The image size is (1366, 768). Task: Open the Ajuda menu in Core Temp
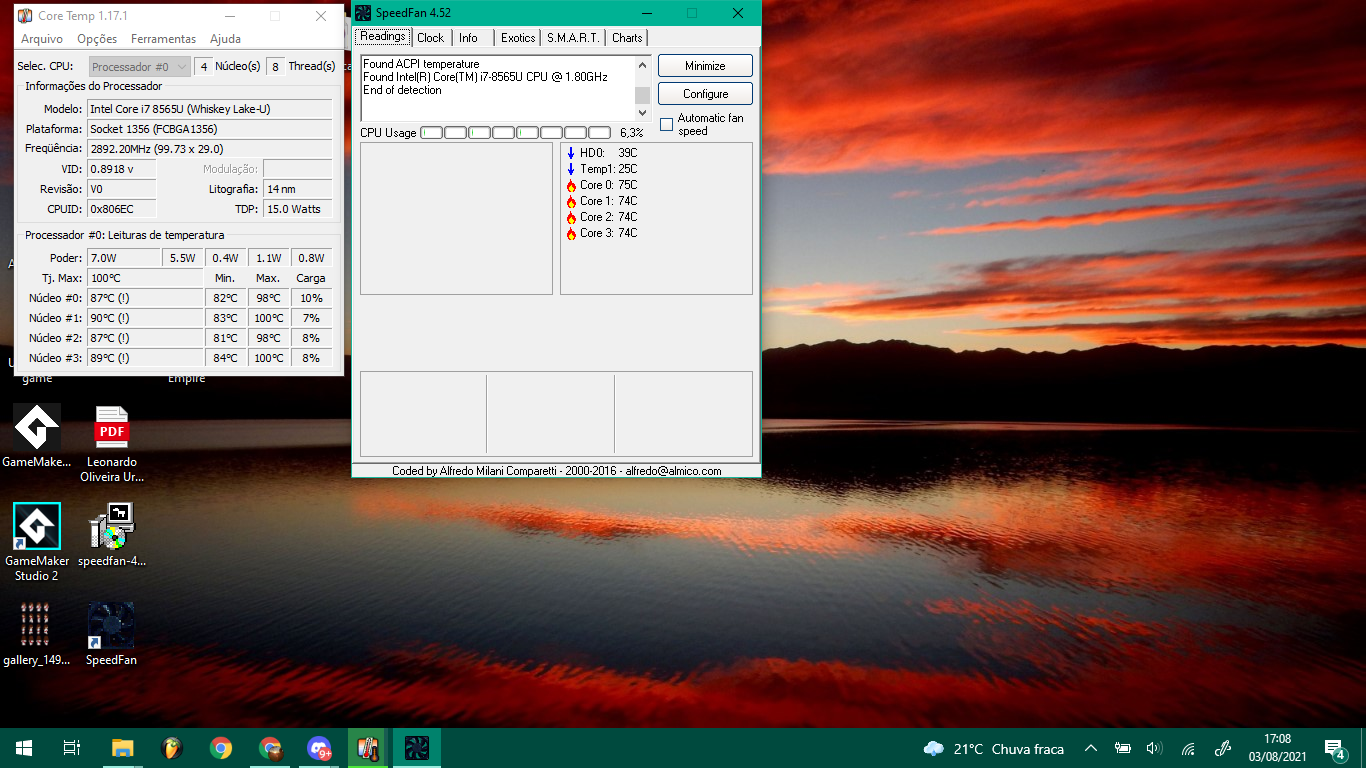226,39
